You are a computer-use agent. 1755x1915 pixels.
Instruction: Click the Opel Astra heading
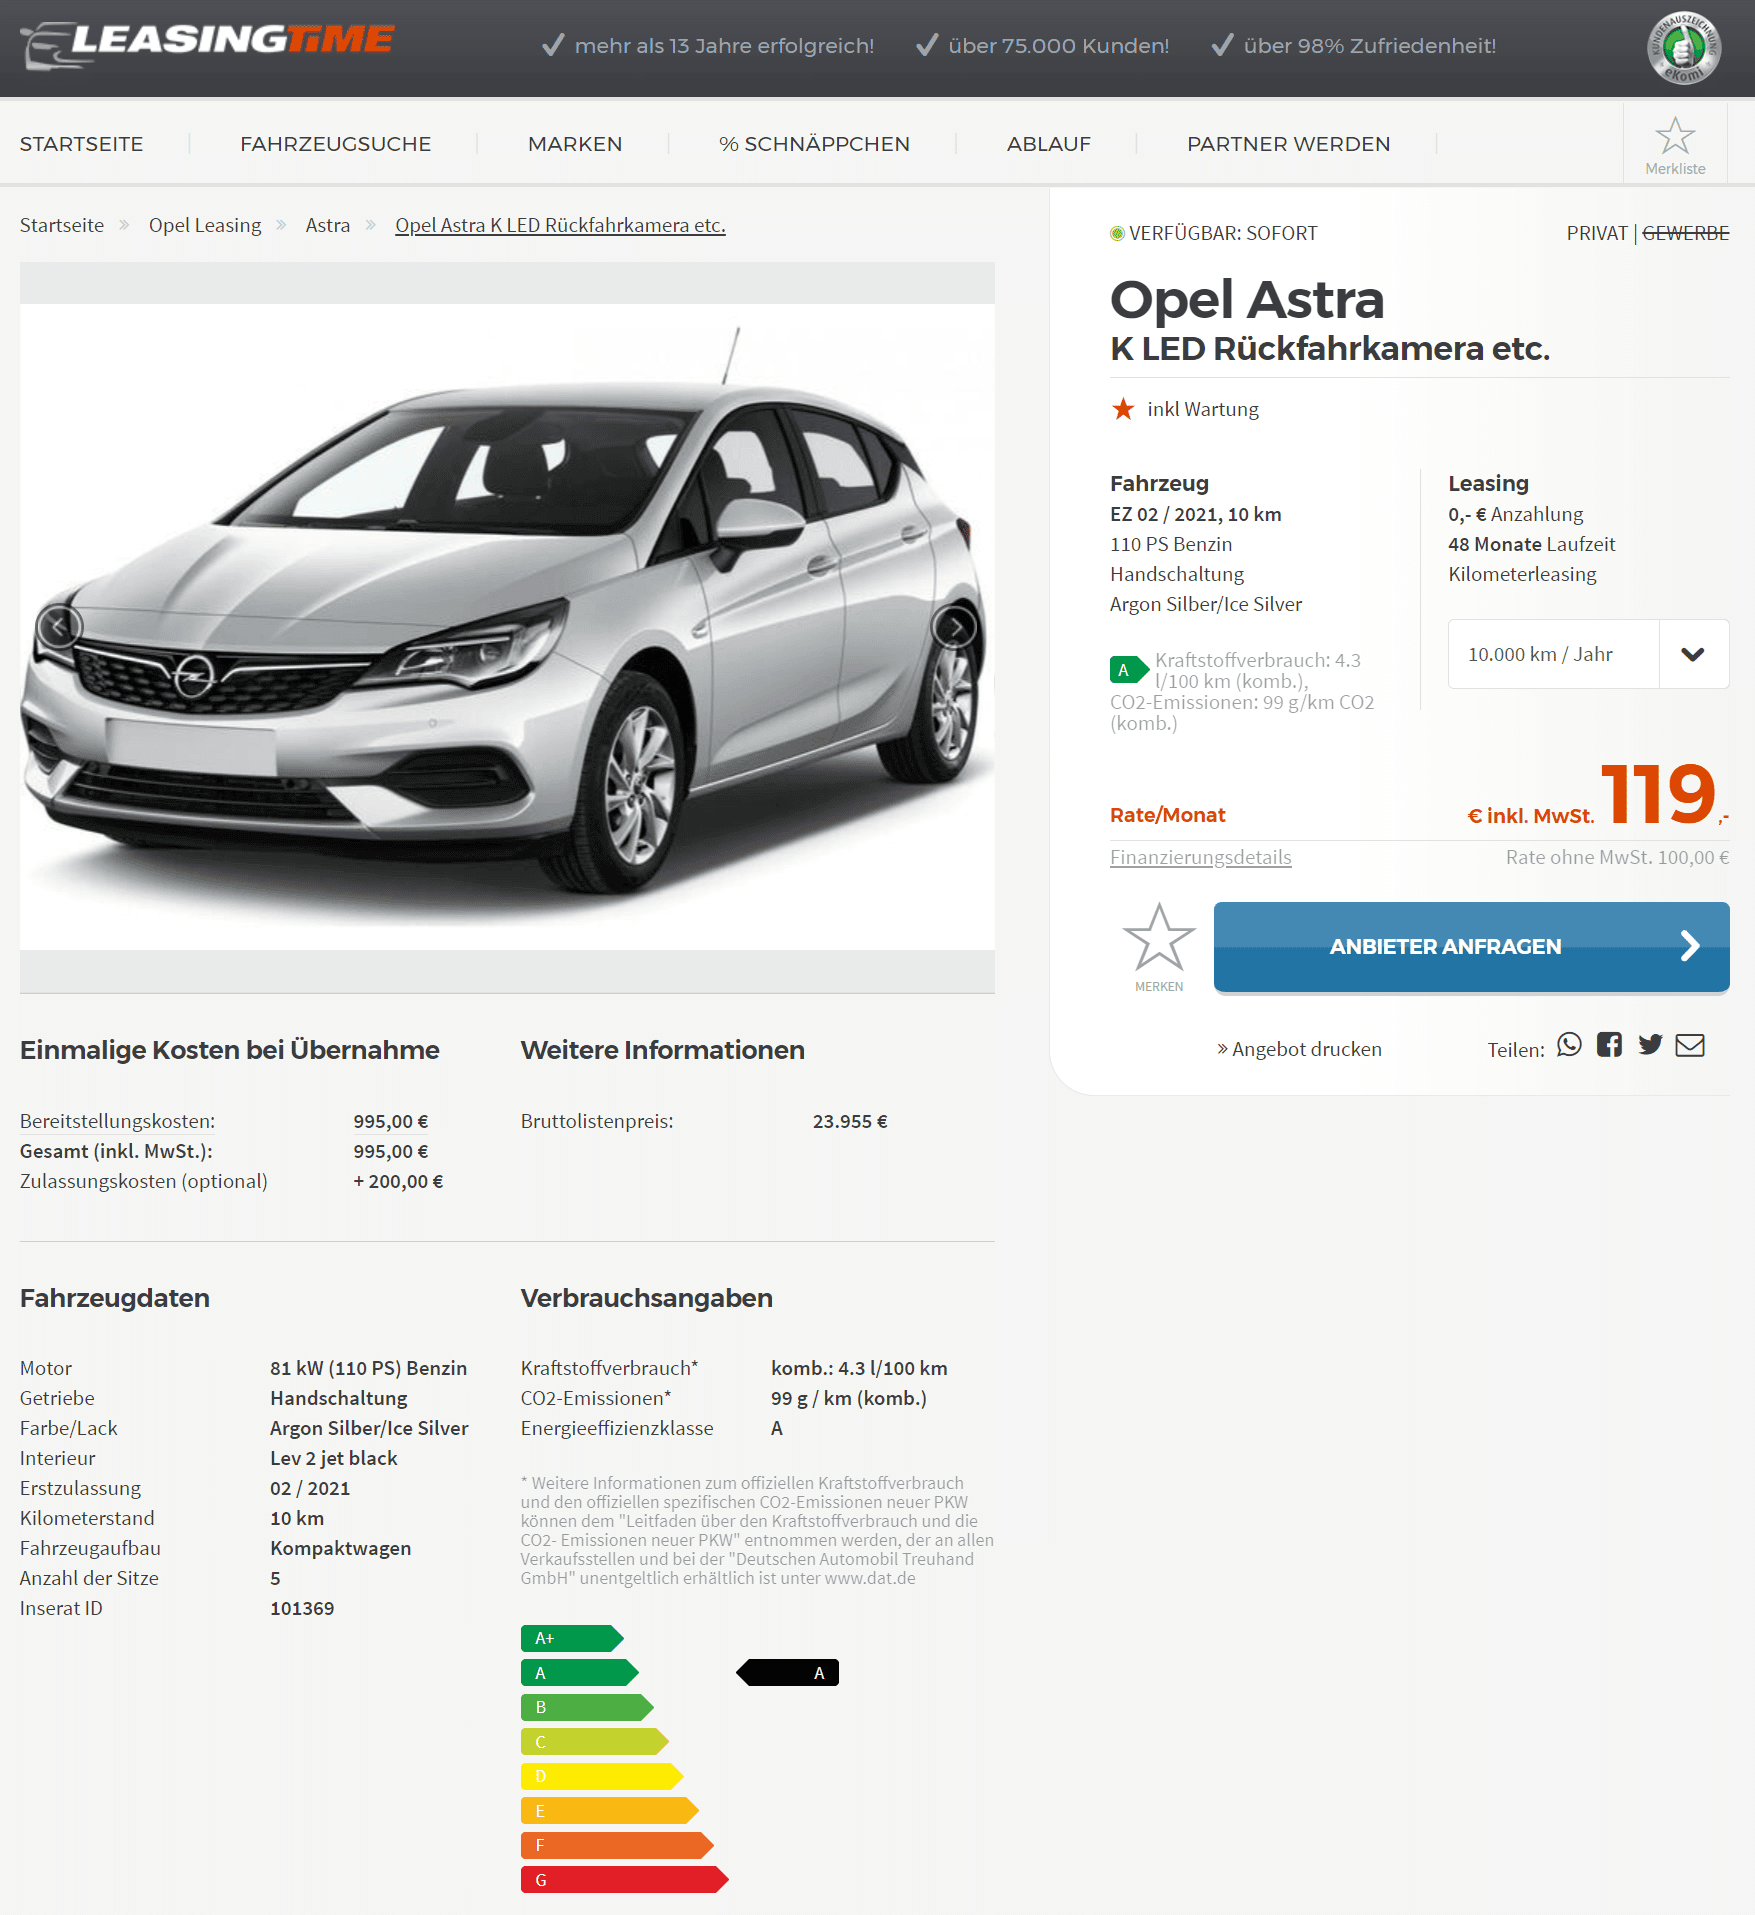click(1247, 299)
